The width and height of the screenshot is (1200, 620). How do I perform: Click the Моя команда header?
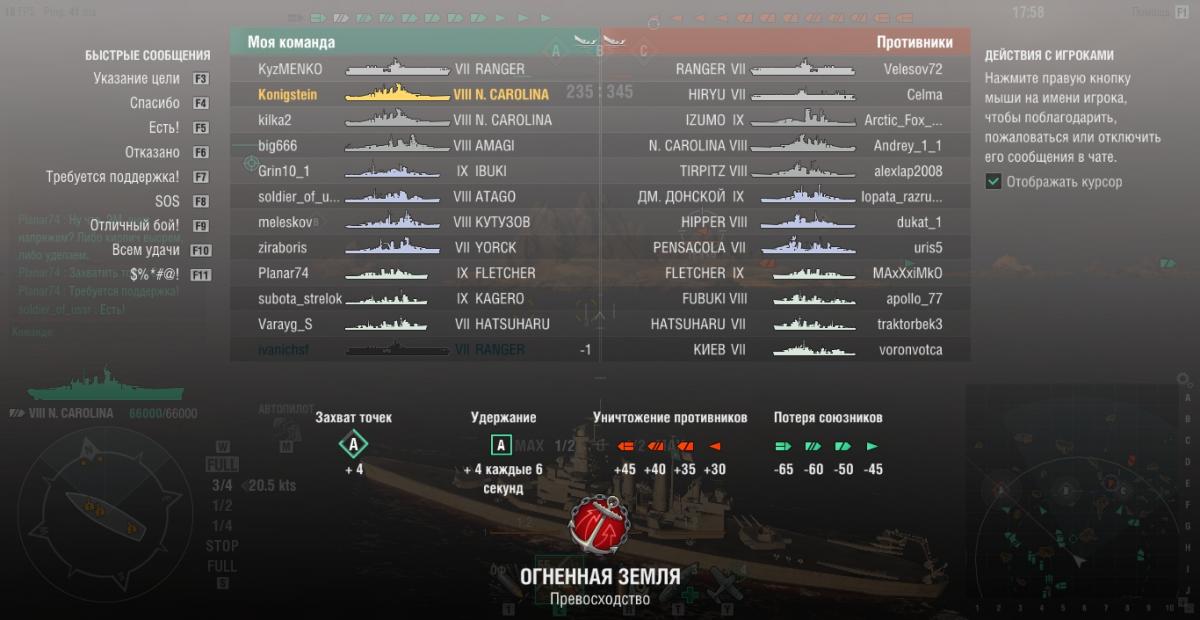click(x=291, y=42)
